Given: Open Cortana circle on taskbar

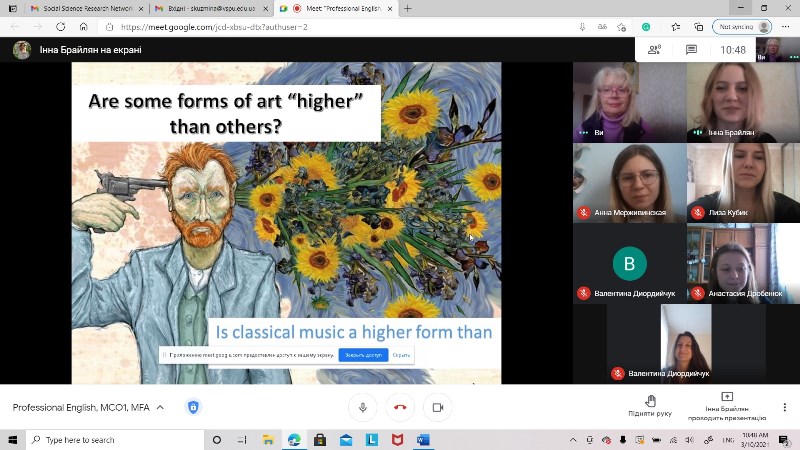Looking at the screenshot, I should tap(216, 440).
